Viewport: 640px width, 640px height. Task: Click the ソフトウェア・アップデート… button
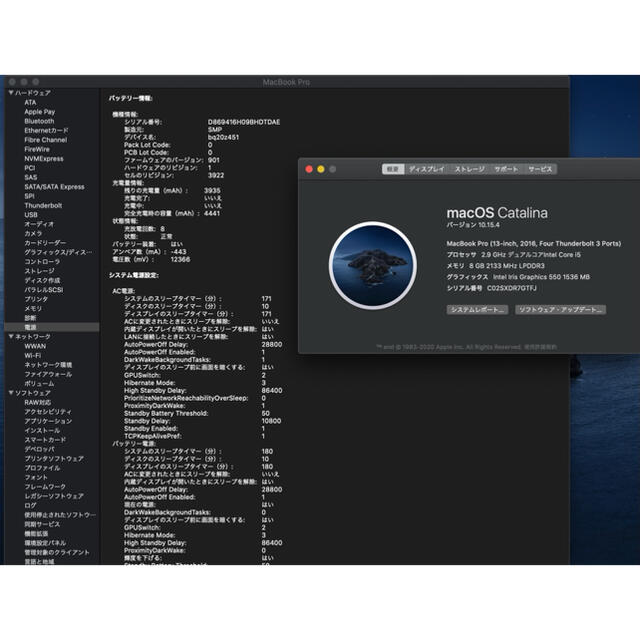pos(560,310)
